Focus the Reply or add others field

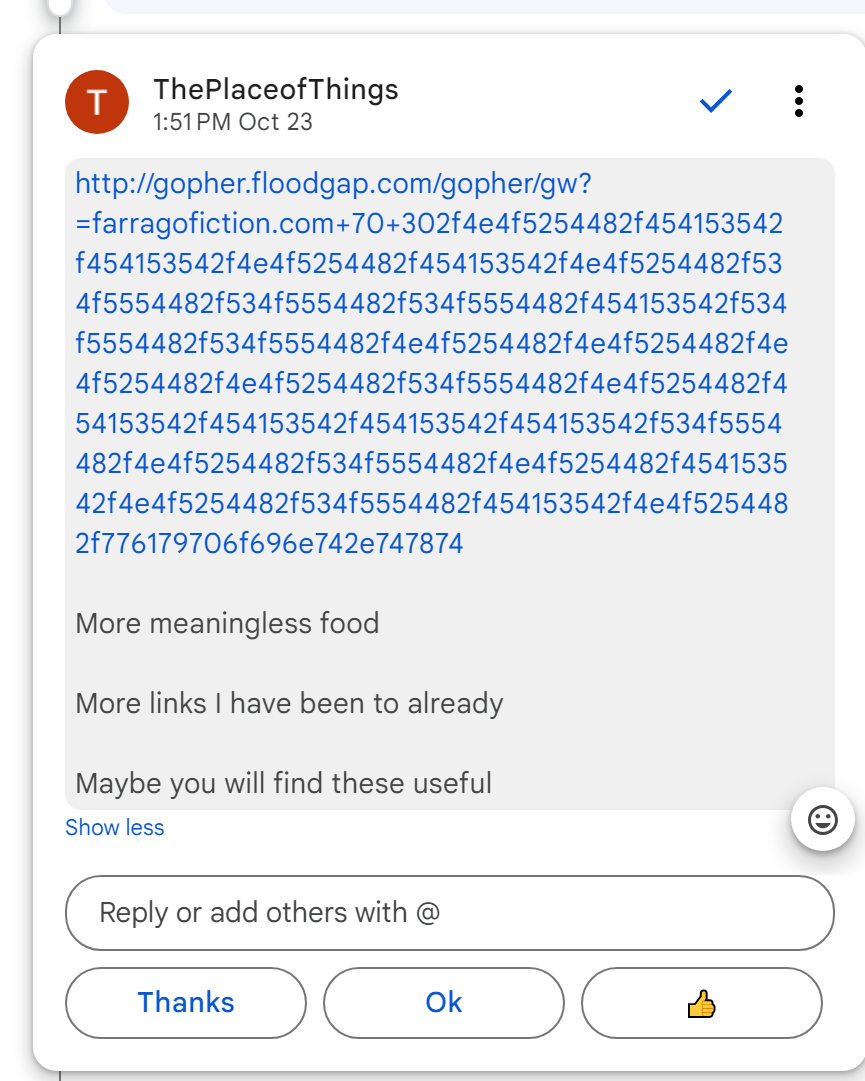pyautogui.click(x=449, y=913)
